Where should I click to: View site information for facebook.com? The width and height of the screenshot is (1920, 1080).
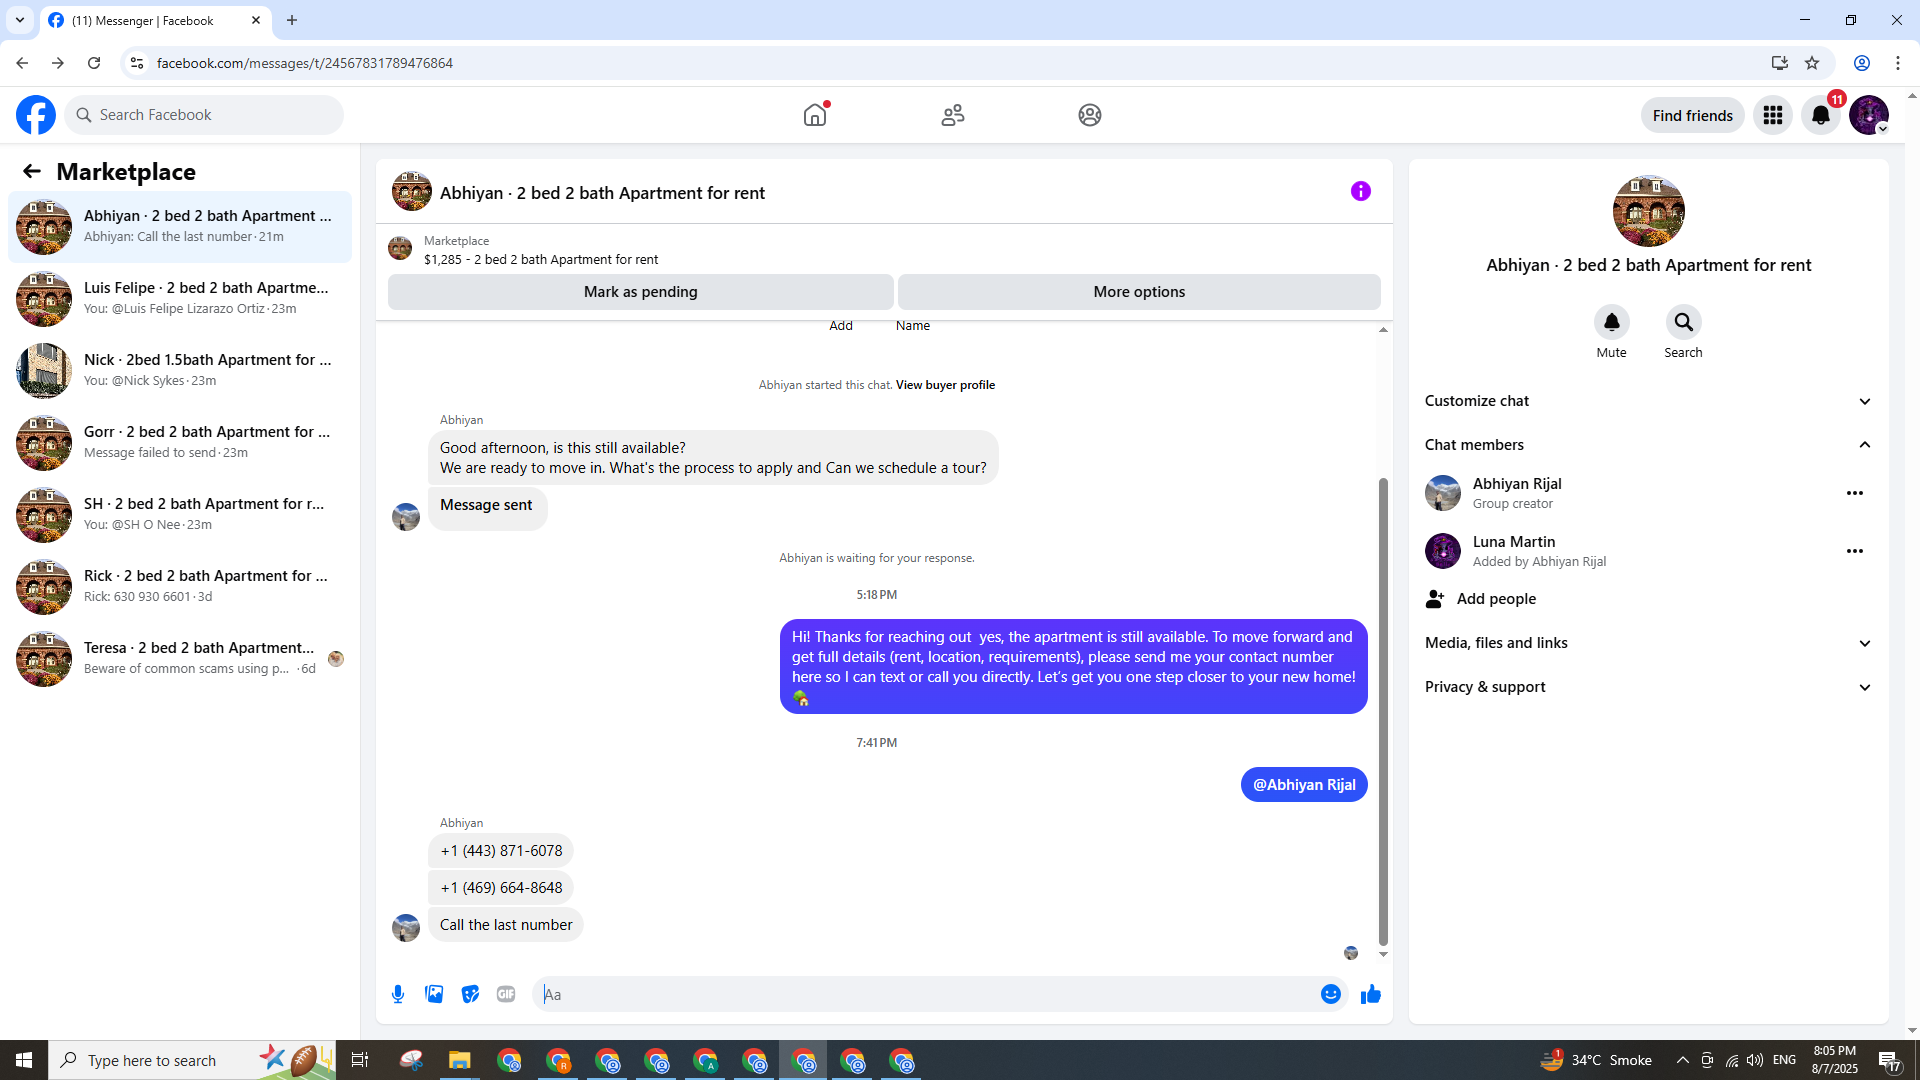click(x=137, y=63)
